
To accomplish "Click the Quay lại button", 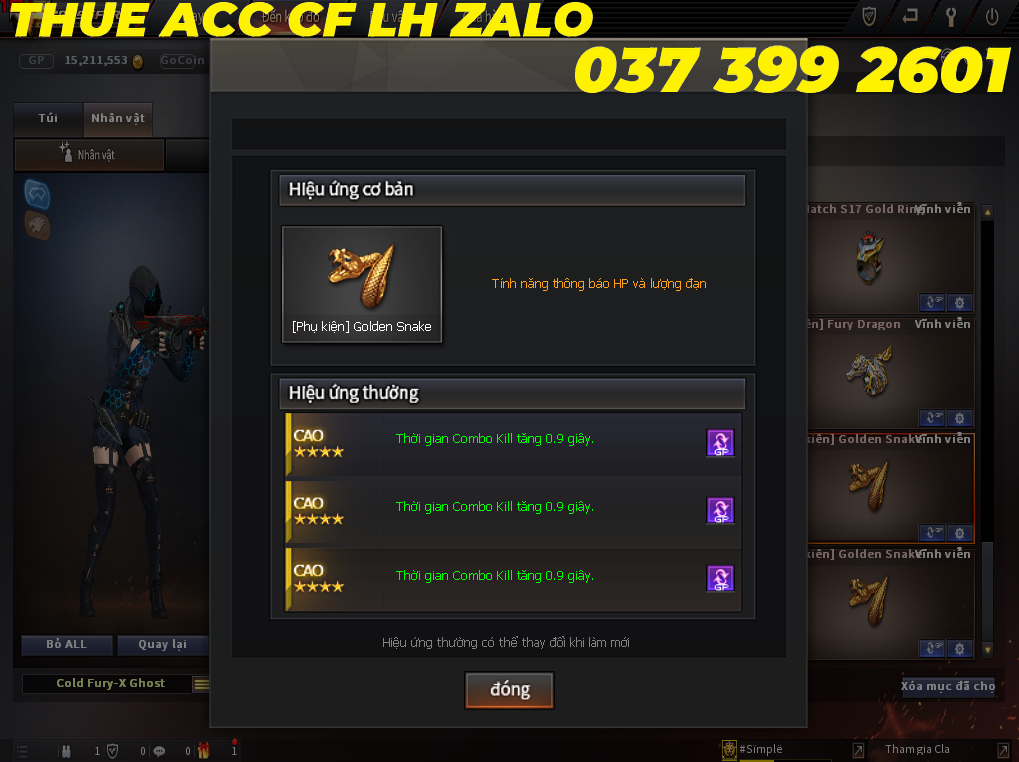I will [x=162, y=644].
